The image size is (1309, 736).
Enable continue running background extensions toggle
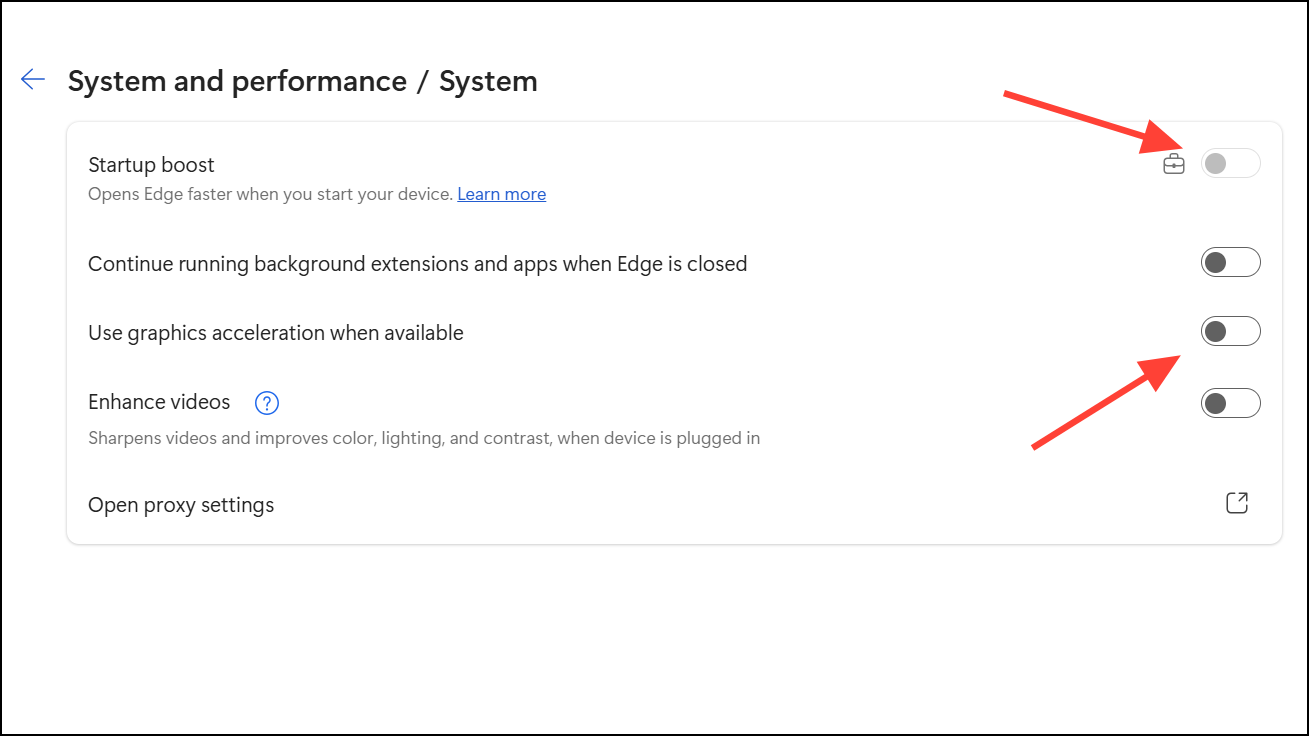point(1230,263)
